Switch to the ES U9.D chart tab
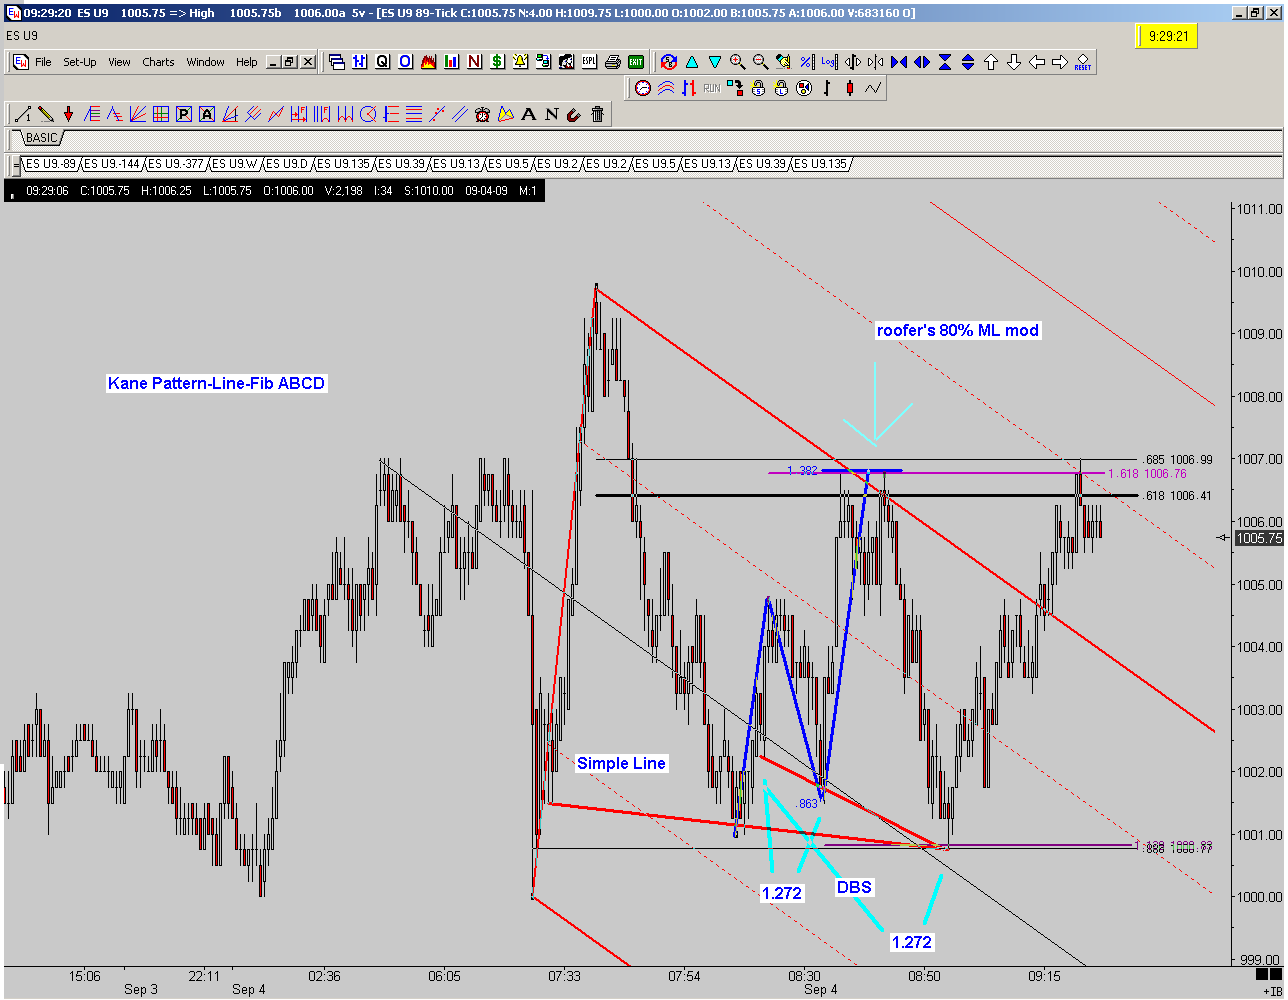The height and width of the screenshot is (1000, 1288). pyautogui.click(x=291, y=164)
